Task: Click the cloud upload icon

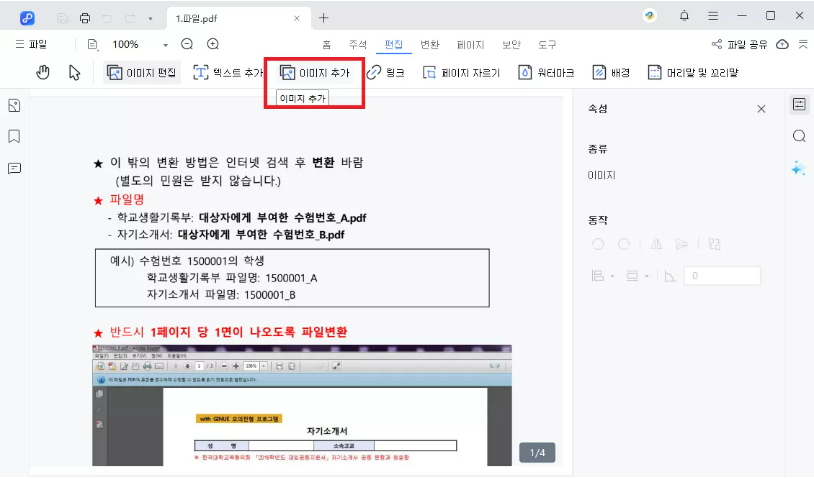Action: point(782,44)
